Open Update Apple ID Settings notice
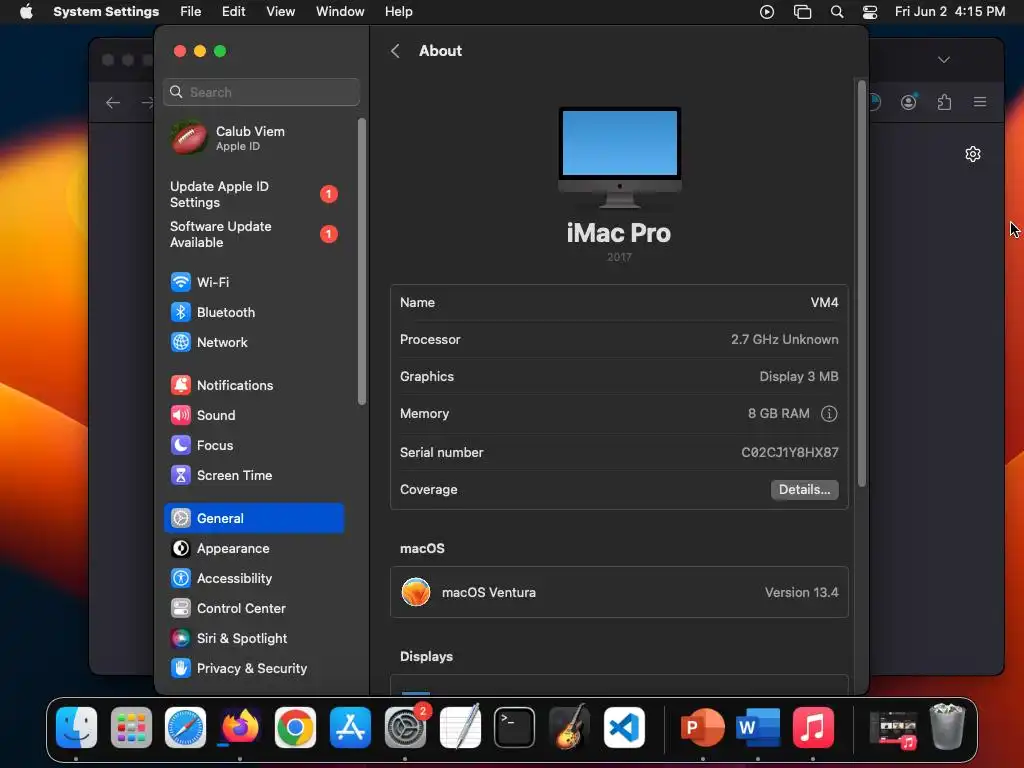Viewport: 1024px width, 768px height. pyautogui.click(x=253, y=195)
